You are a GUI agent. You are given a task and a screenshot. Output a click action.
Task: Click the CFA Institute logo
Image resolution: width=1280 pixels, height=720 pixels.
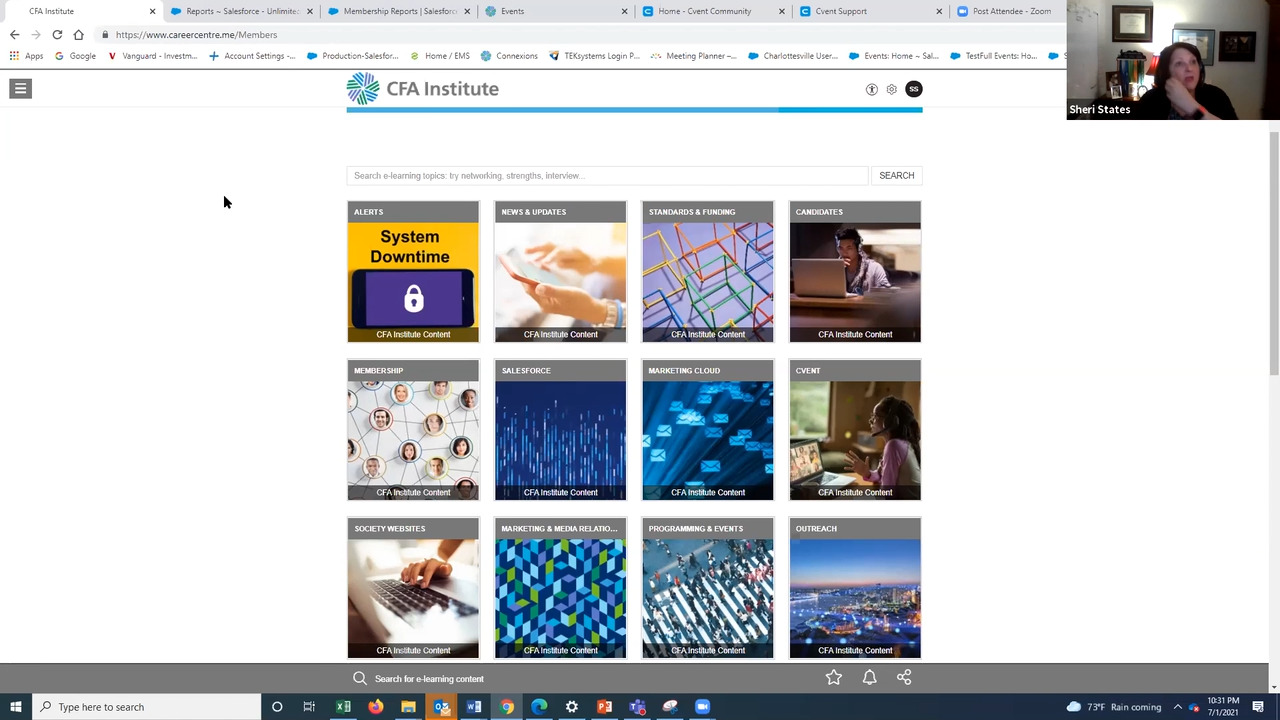pos(423,89)
